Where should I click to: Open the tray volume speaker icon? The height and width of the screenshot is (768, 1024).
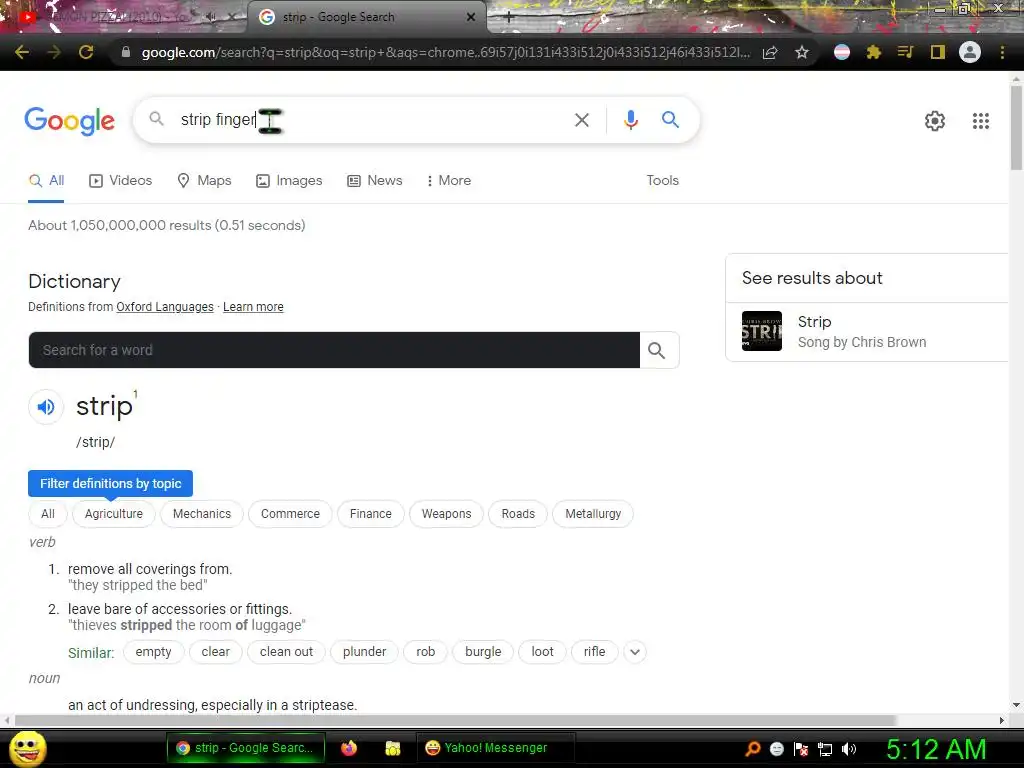coord(849,749)
